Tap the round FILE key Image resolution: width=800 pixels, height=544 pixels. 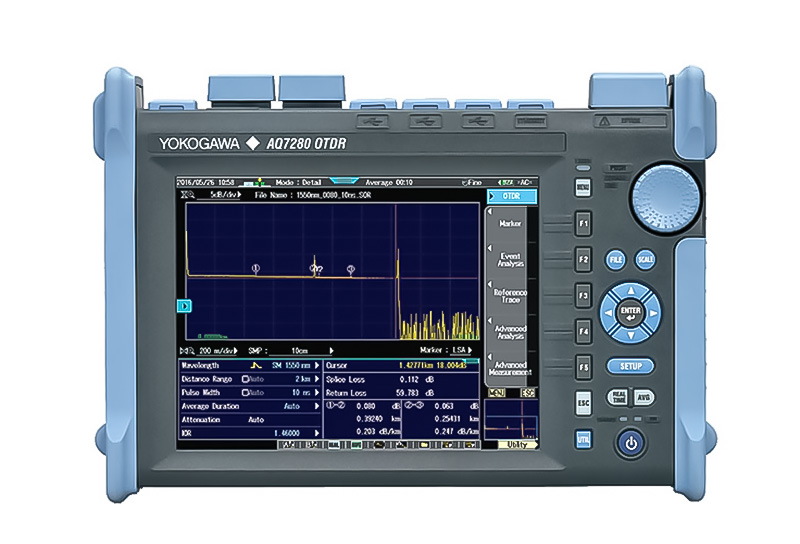click(x=616, y=260)
